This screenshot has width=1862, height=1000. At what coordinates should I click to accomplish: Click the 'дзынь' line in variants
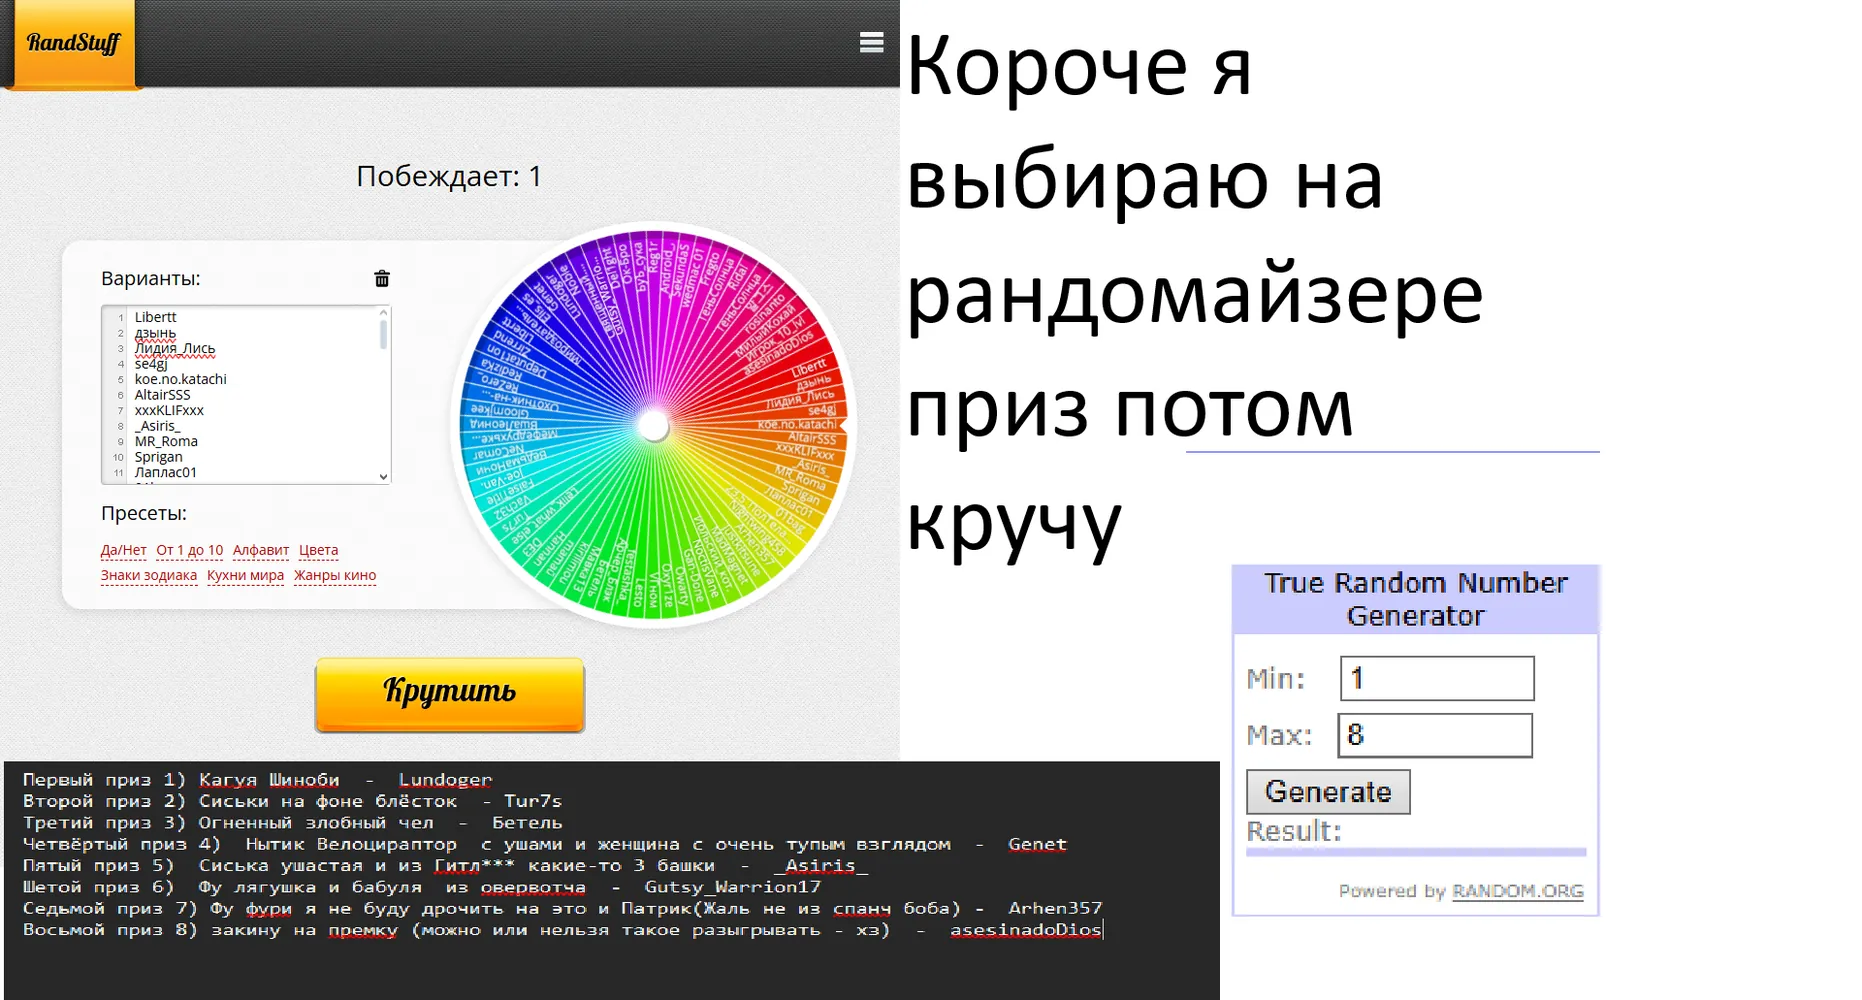point(155,333)
